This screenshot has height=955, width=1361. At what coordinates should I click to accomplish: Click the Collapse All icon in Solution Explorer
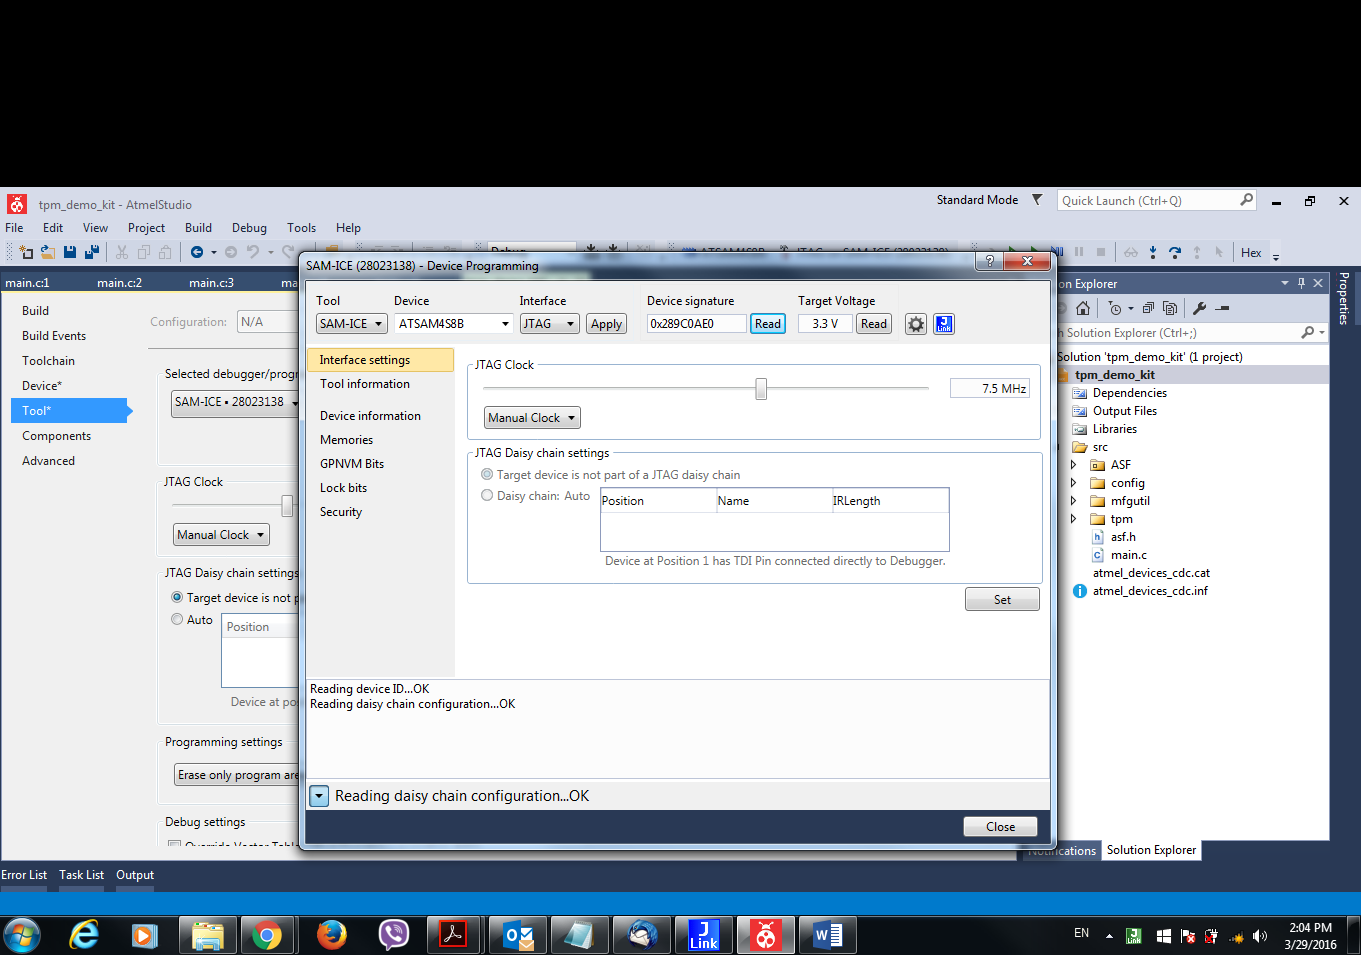pyautogui.click(x=1148, y=308)
